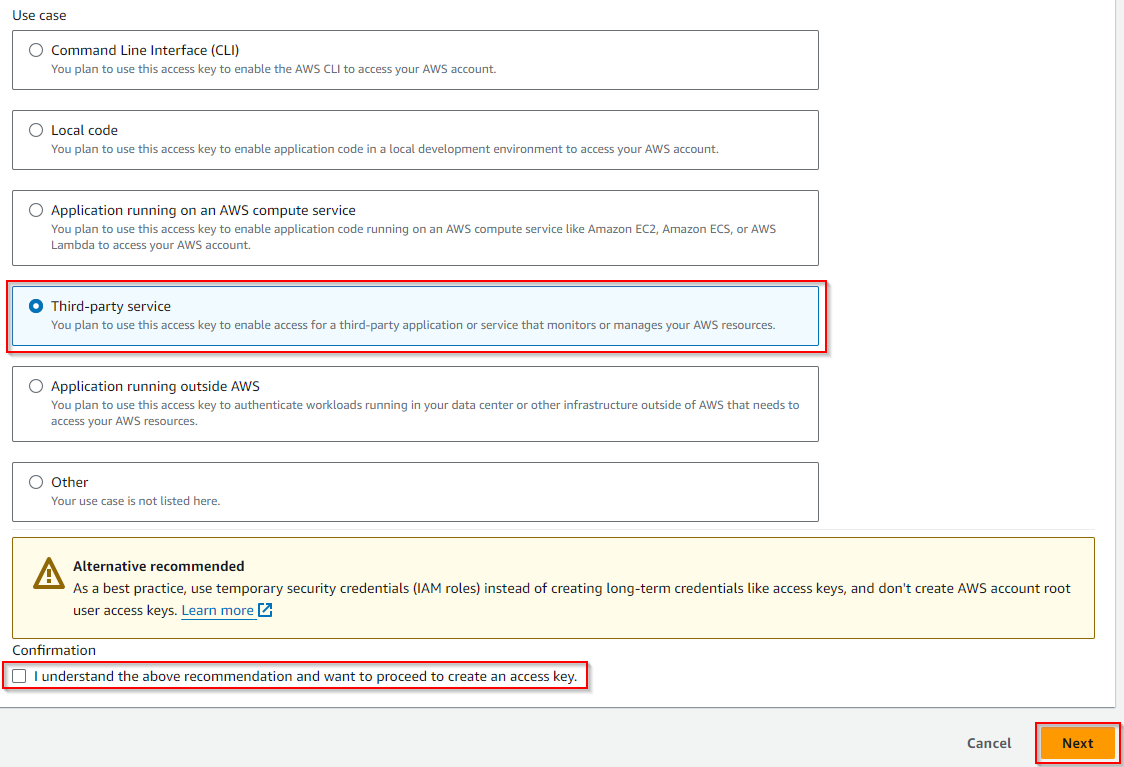The image size is (1124, 767).
Task: Click the Local code description text
Action: tap(384, 149)
